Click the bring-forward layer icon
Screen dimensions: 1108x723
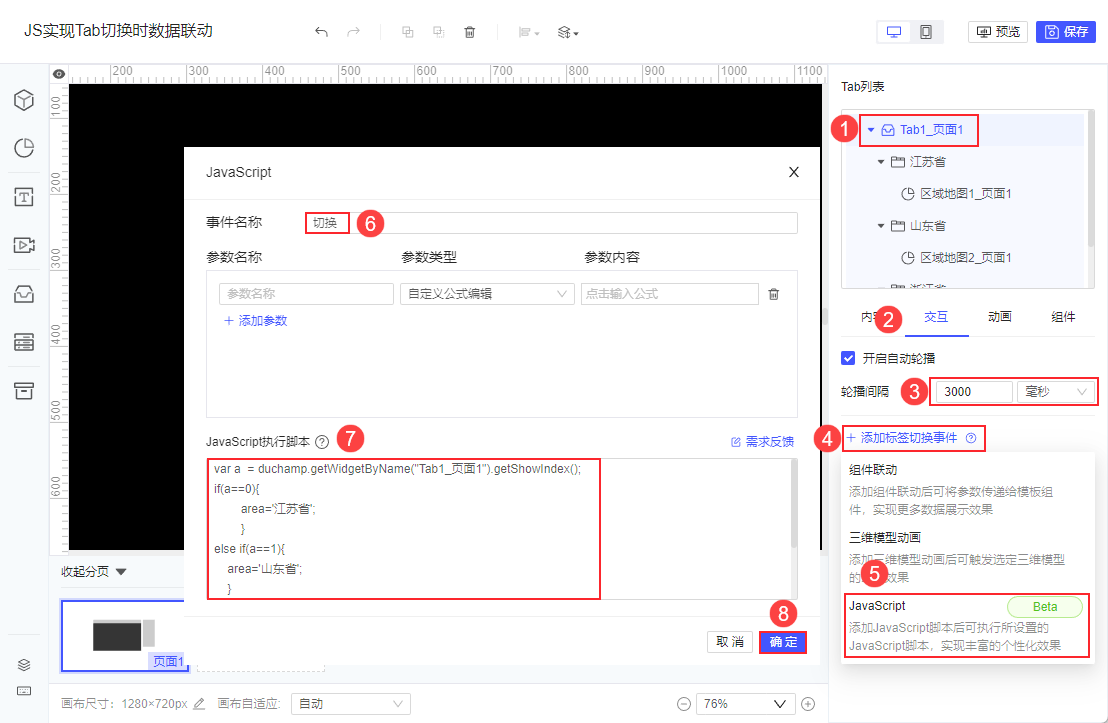point(408,32)
